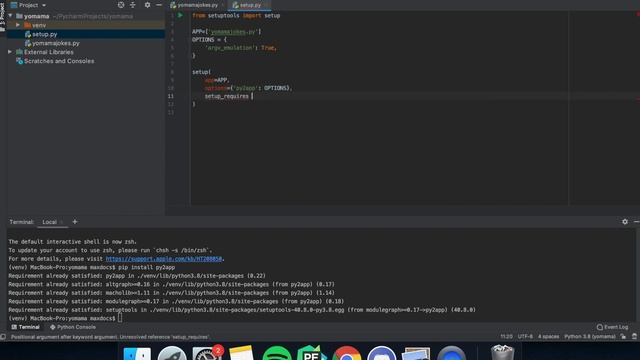The width and height of the screenshot is (640, 360).
Task: Collapse the yomama project root
Action: coord(10,16)
